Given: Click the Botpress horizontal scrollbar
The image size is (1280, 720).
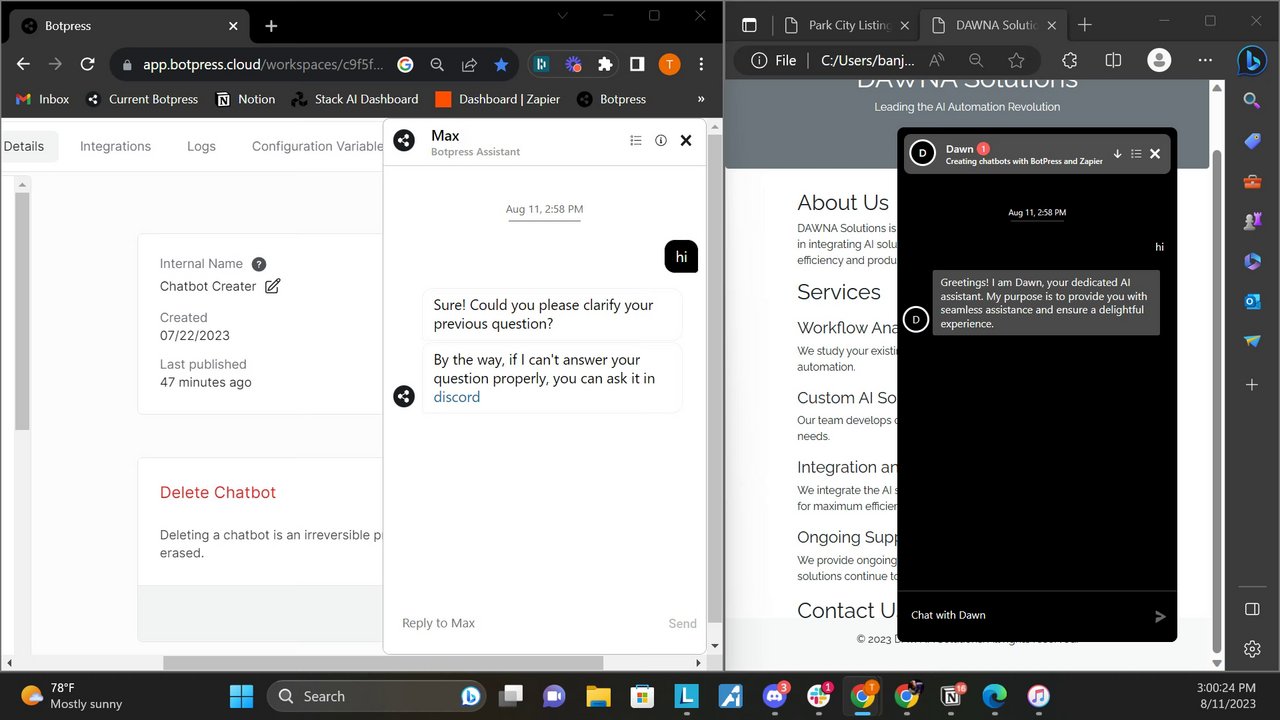Looking at the screenshot, I should pos(383,663).
